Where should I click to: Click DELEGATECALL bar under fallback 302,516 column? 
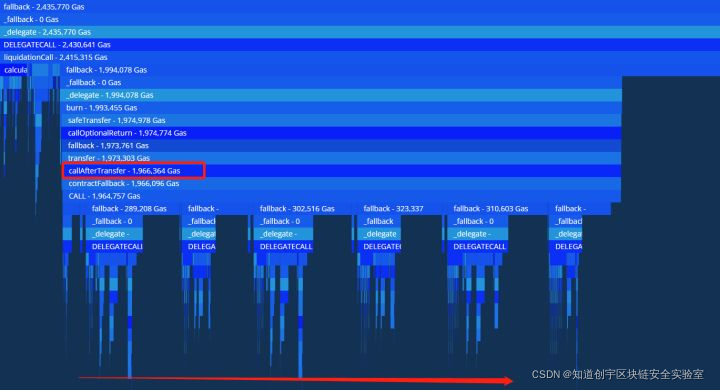283,246
